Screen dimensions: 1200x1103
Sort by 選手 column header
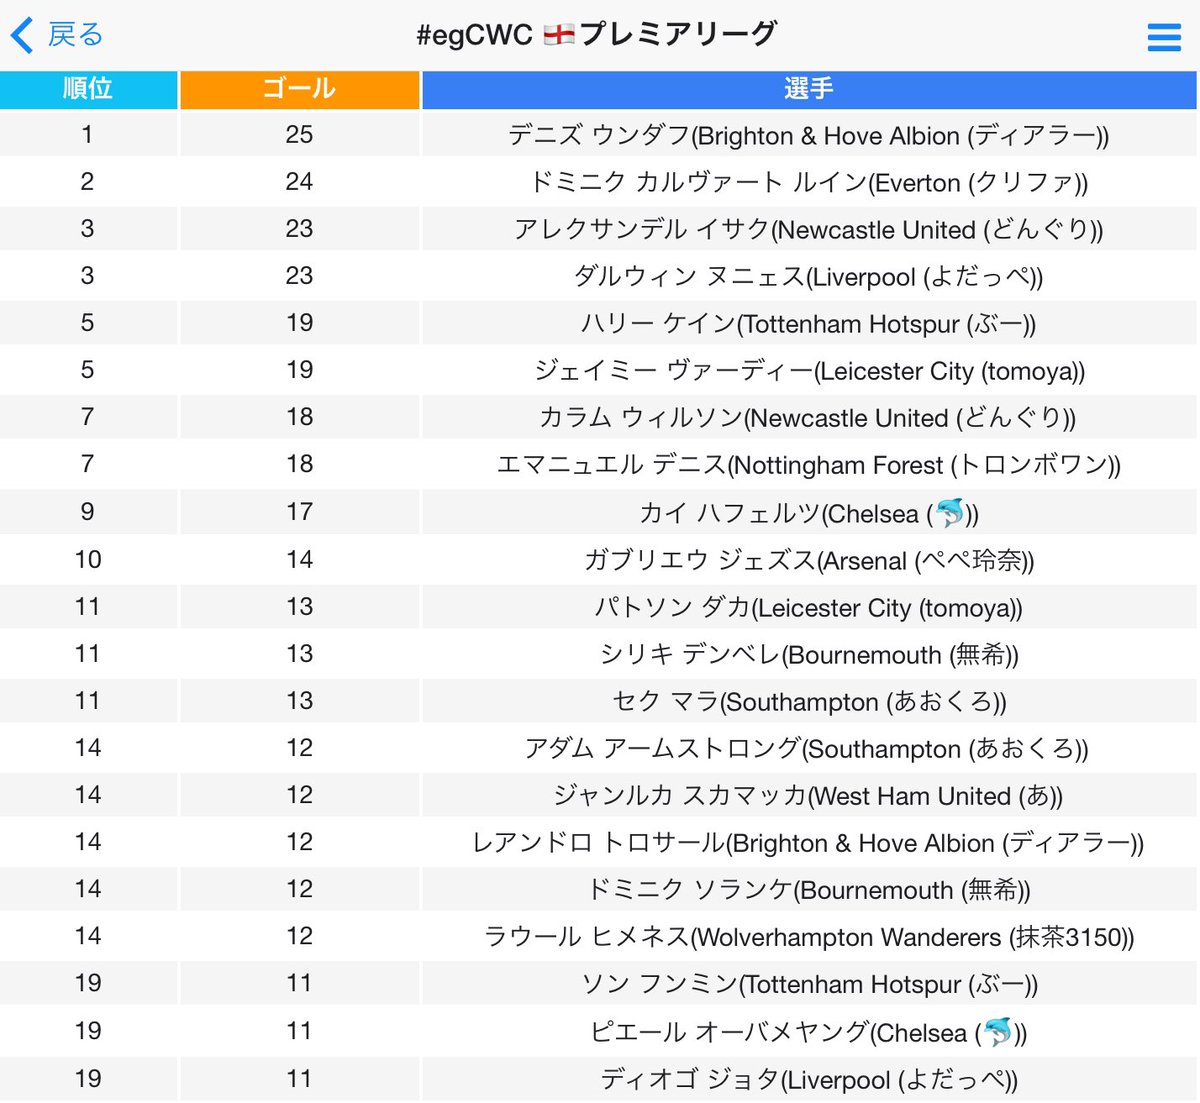[809, 89]
